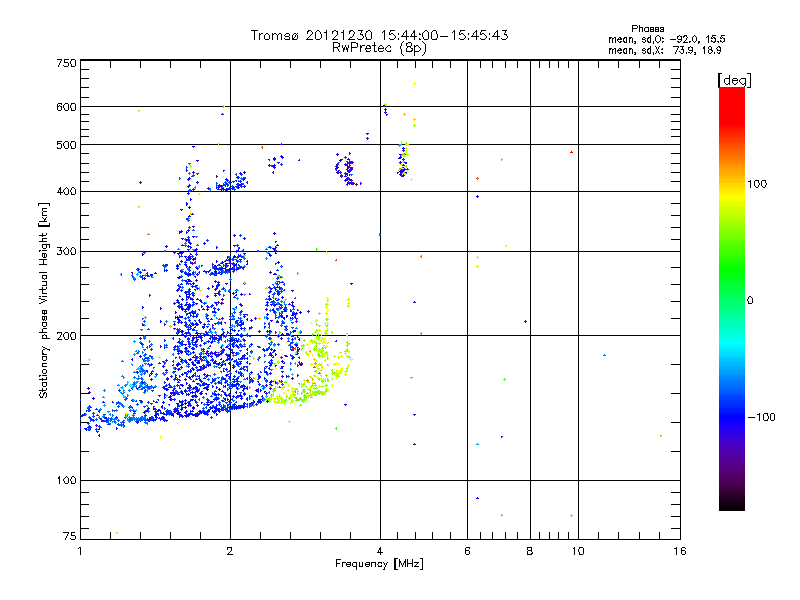Image resolution: width=800 pixels, height=600 pixels.
Task: Click the x-axis tick label "10"
Action: (x=578, y=551)
